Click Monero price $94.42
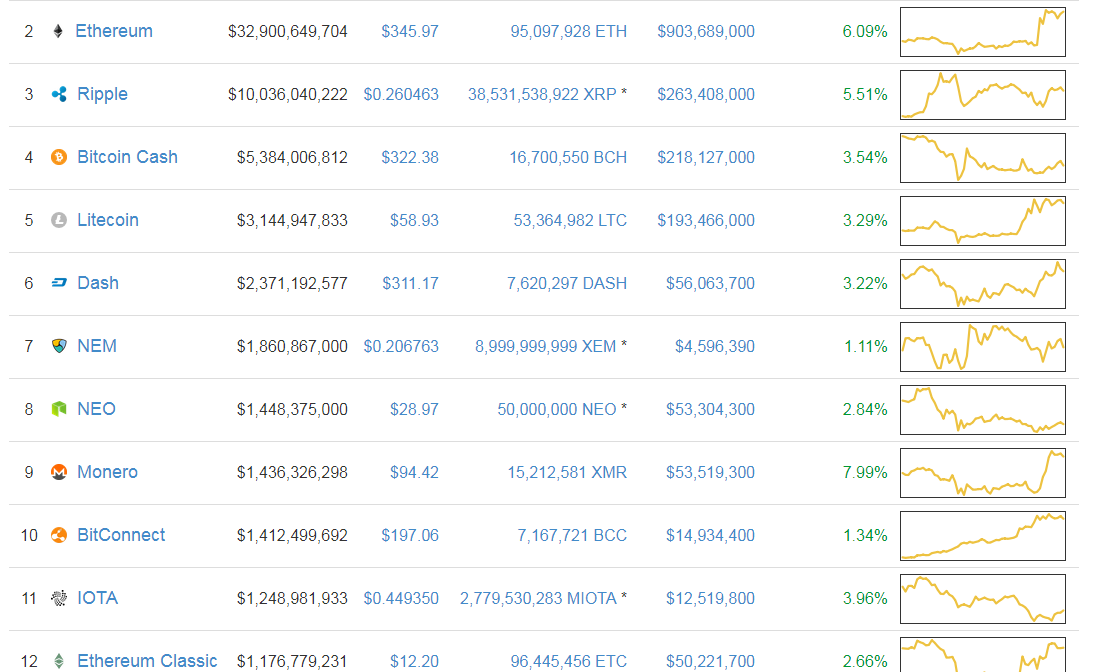Image resolution: width=1093 pixels, height=672 pixels. click(x=414, y=472)
